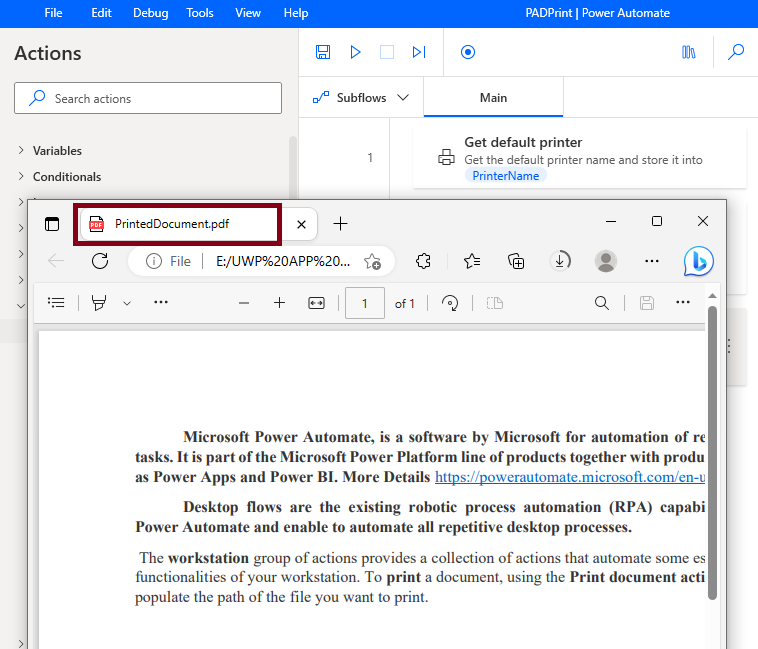
Task: Zoom out the PDF
Action: tap(244, 303)
